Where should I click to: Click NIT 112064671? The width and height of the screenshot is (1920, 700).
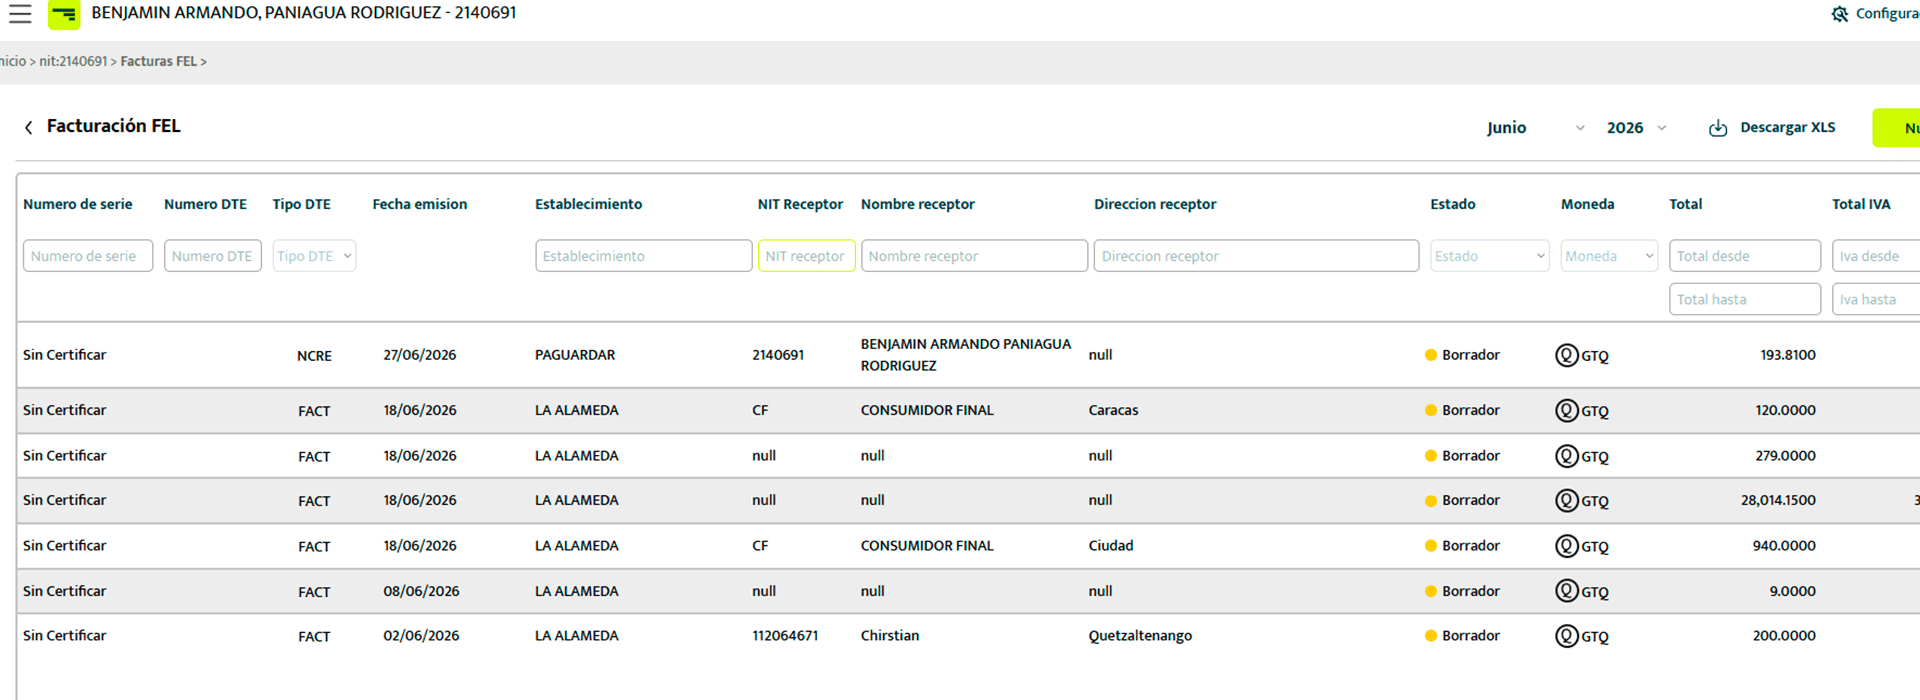tap(785, 635)
